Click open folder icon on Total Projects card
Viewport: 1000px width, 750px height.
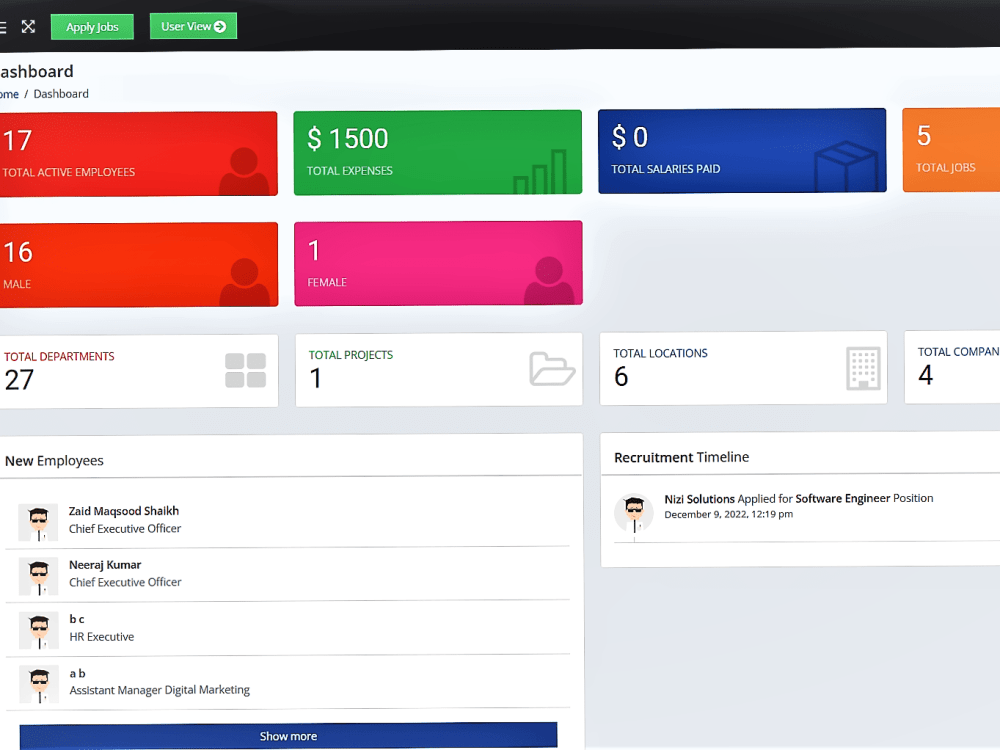pos(552,369)
